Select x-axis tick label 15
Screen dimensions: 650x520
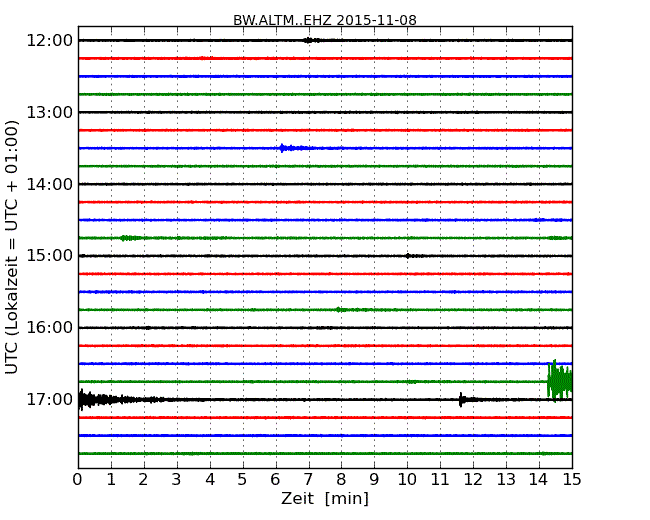point(572,480)
